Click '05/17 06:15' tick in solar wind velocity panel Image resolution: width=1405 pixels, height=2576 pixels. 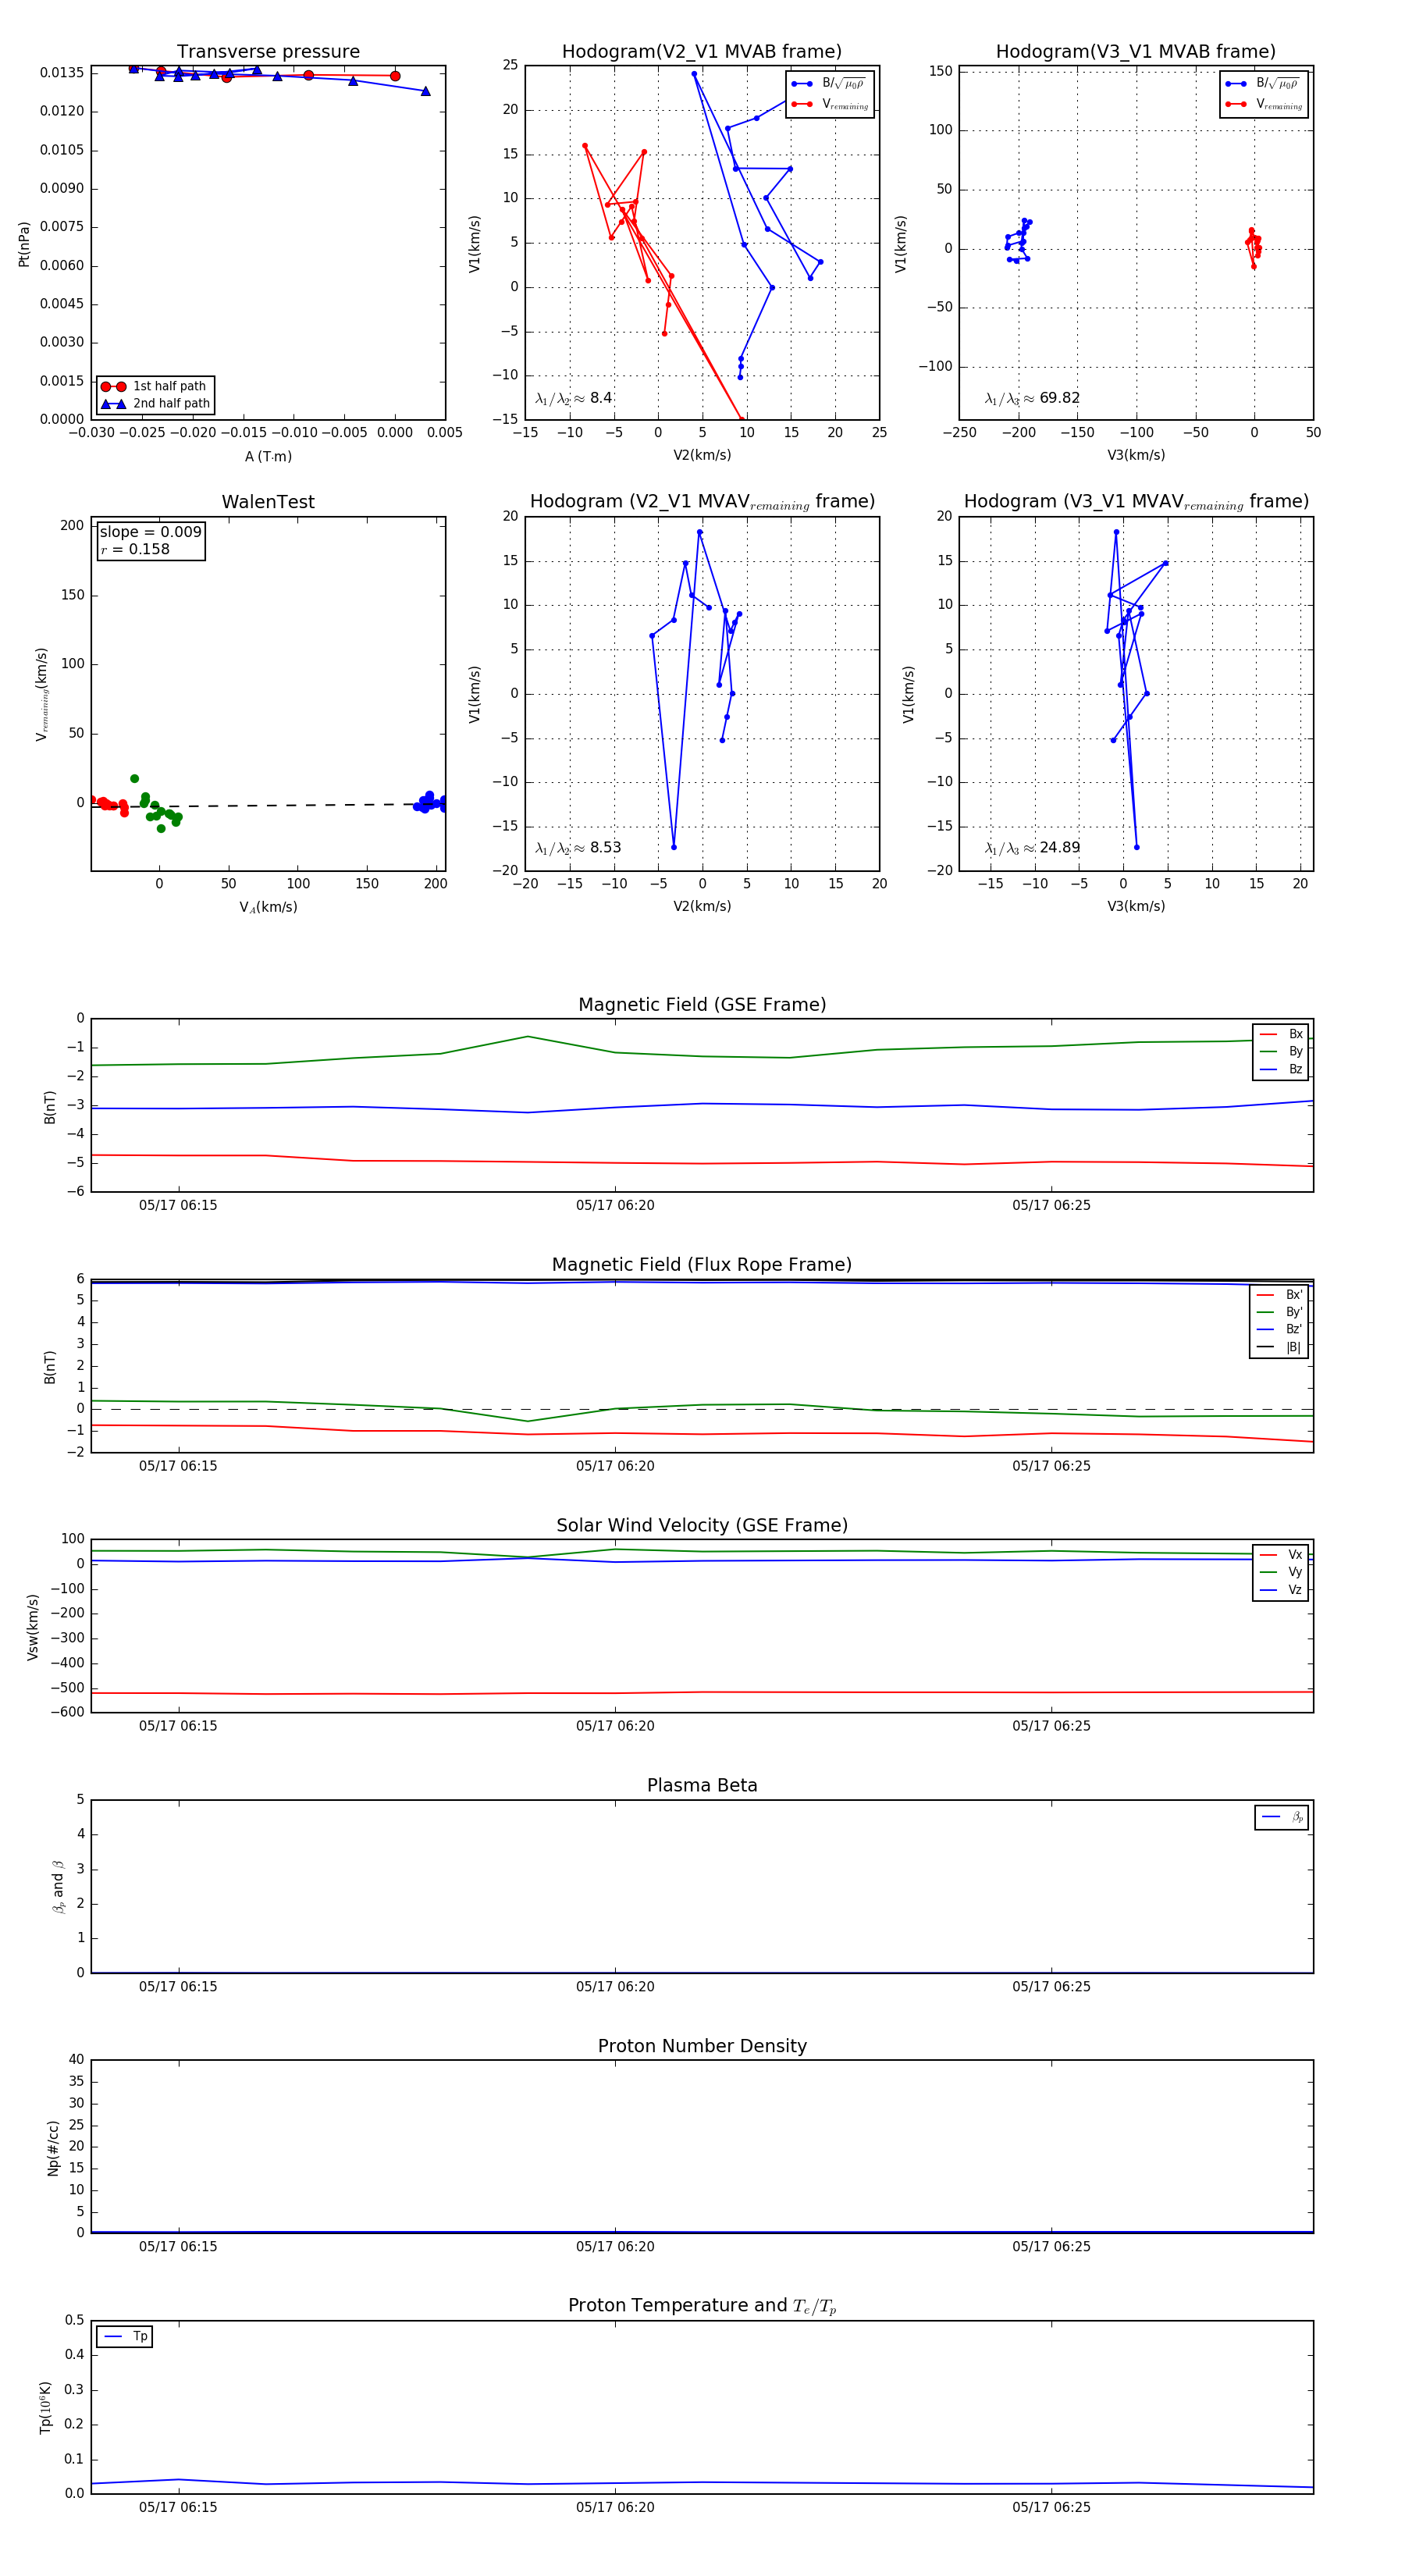pyautogui.click(x=178, y=1726)
